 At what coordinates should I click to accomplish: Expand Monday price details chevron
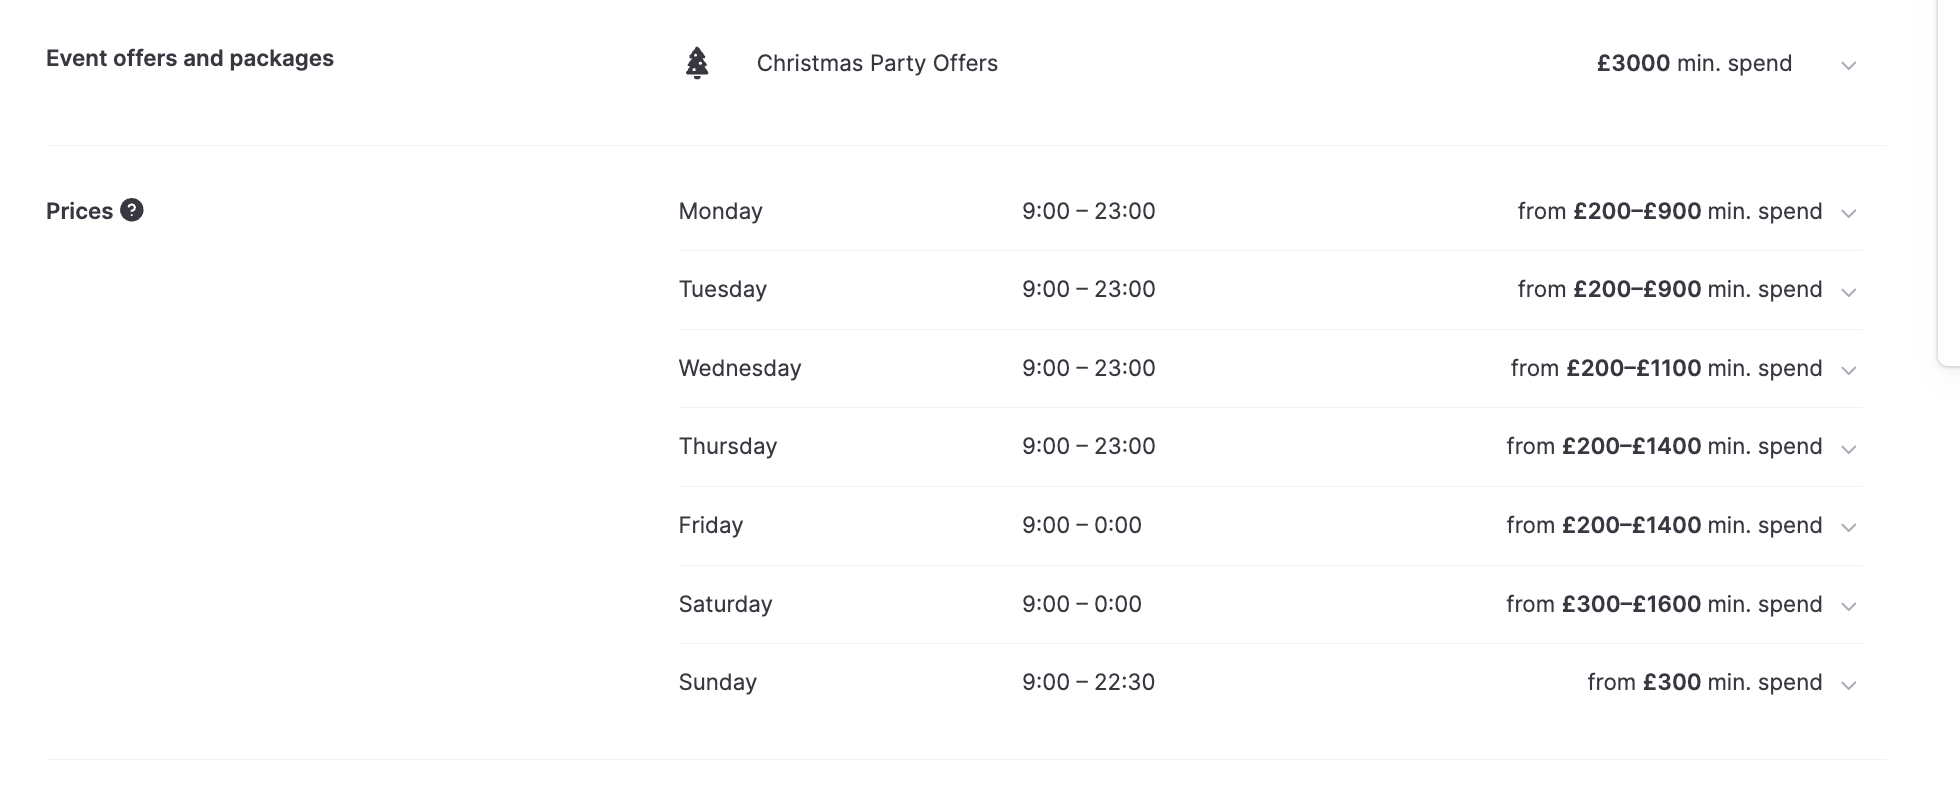(1848, 213)
